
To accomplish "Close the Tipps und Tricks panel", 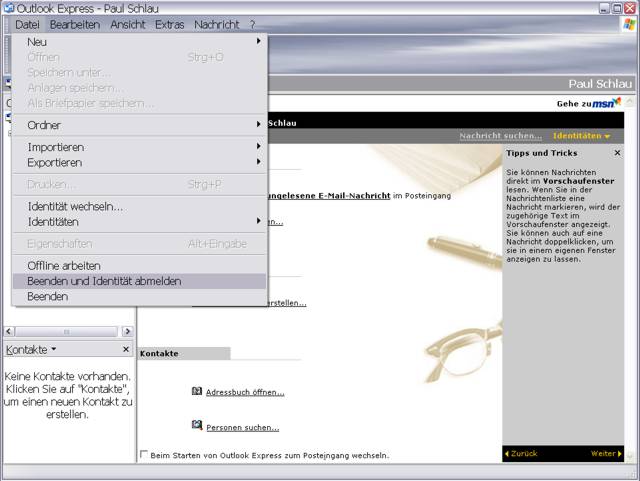I will point(617,153).
